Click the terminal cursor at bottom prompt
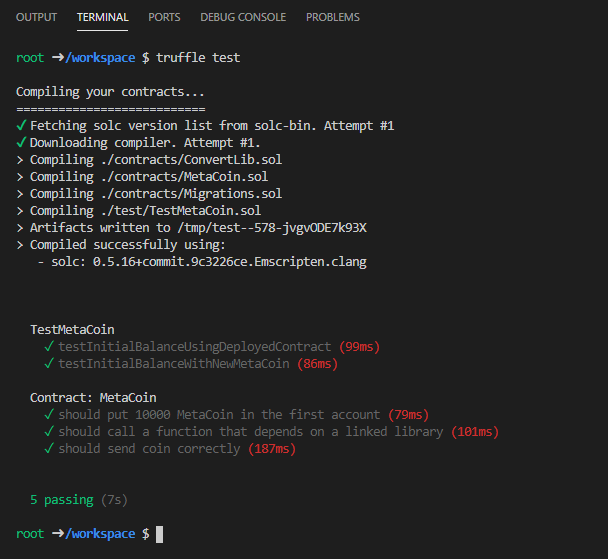Viewport: 608px width, 559px height. pos(159,534)
